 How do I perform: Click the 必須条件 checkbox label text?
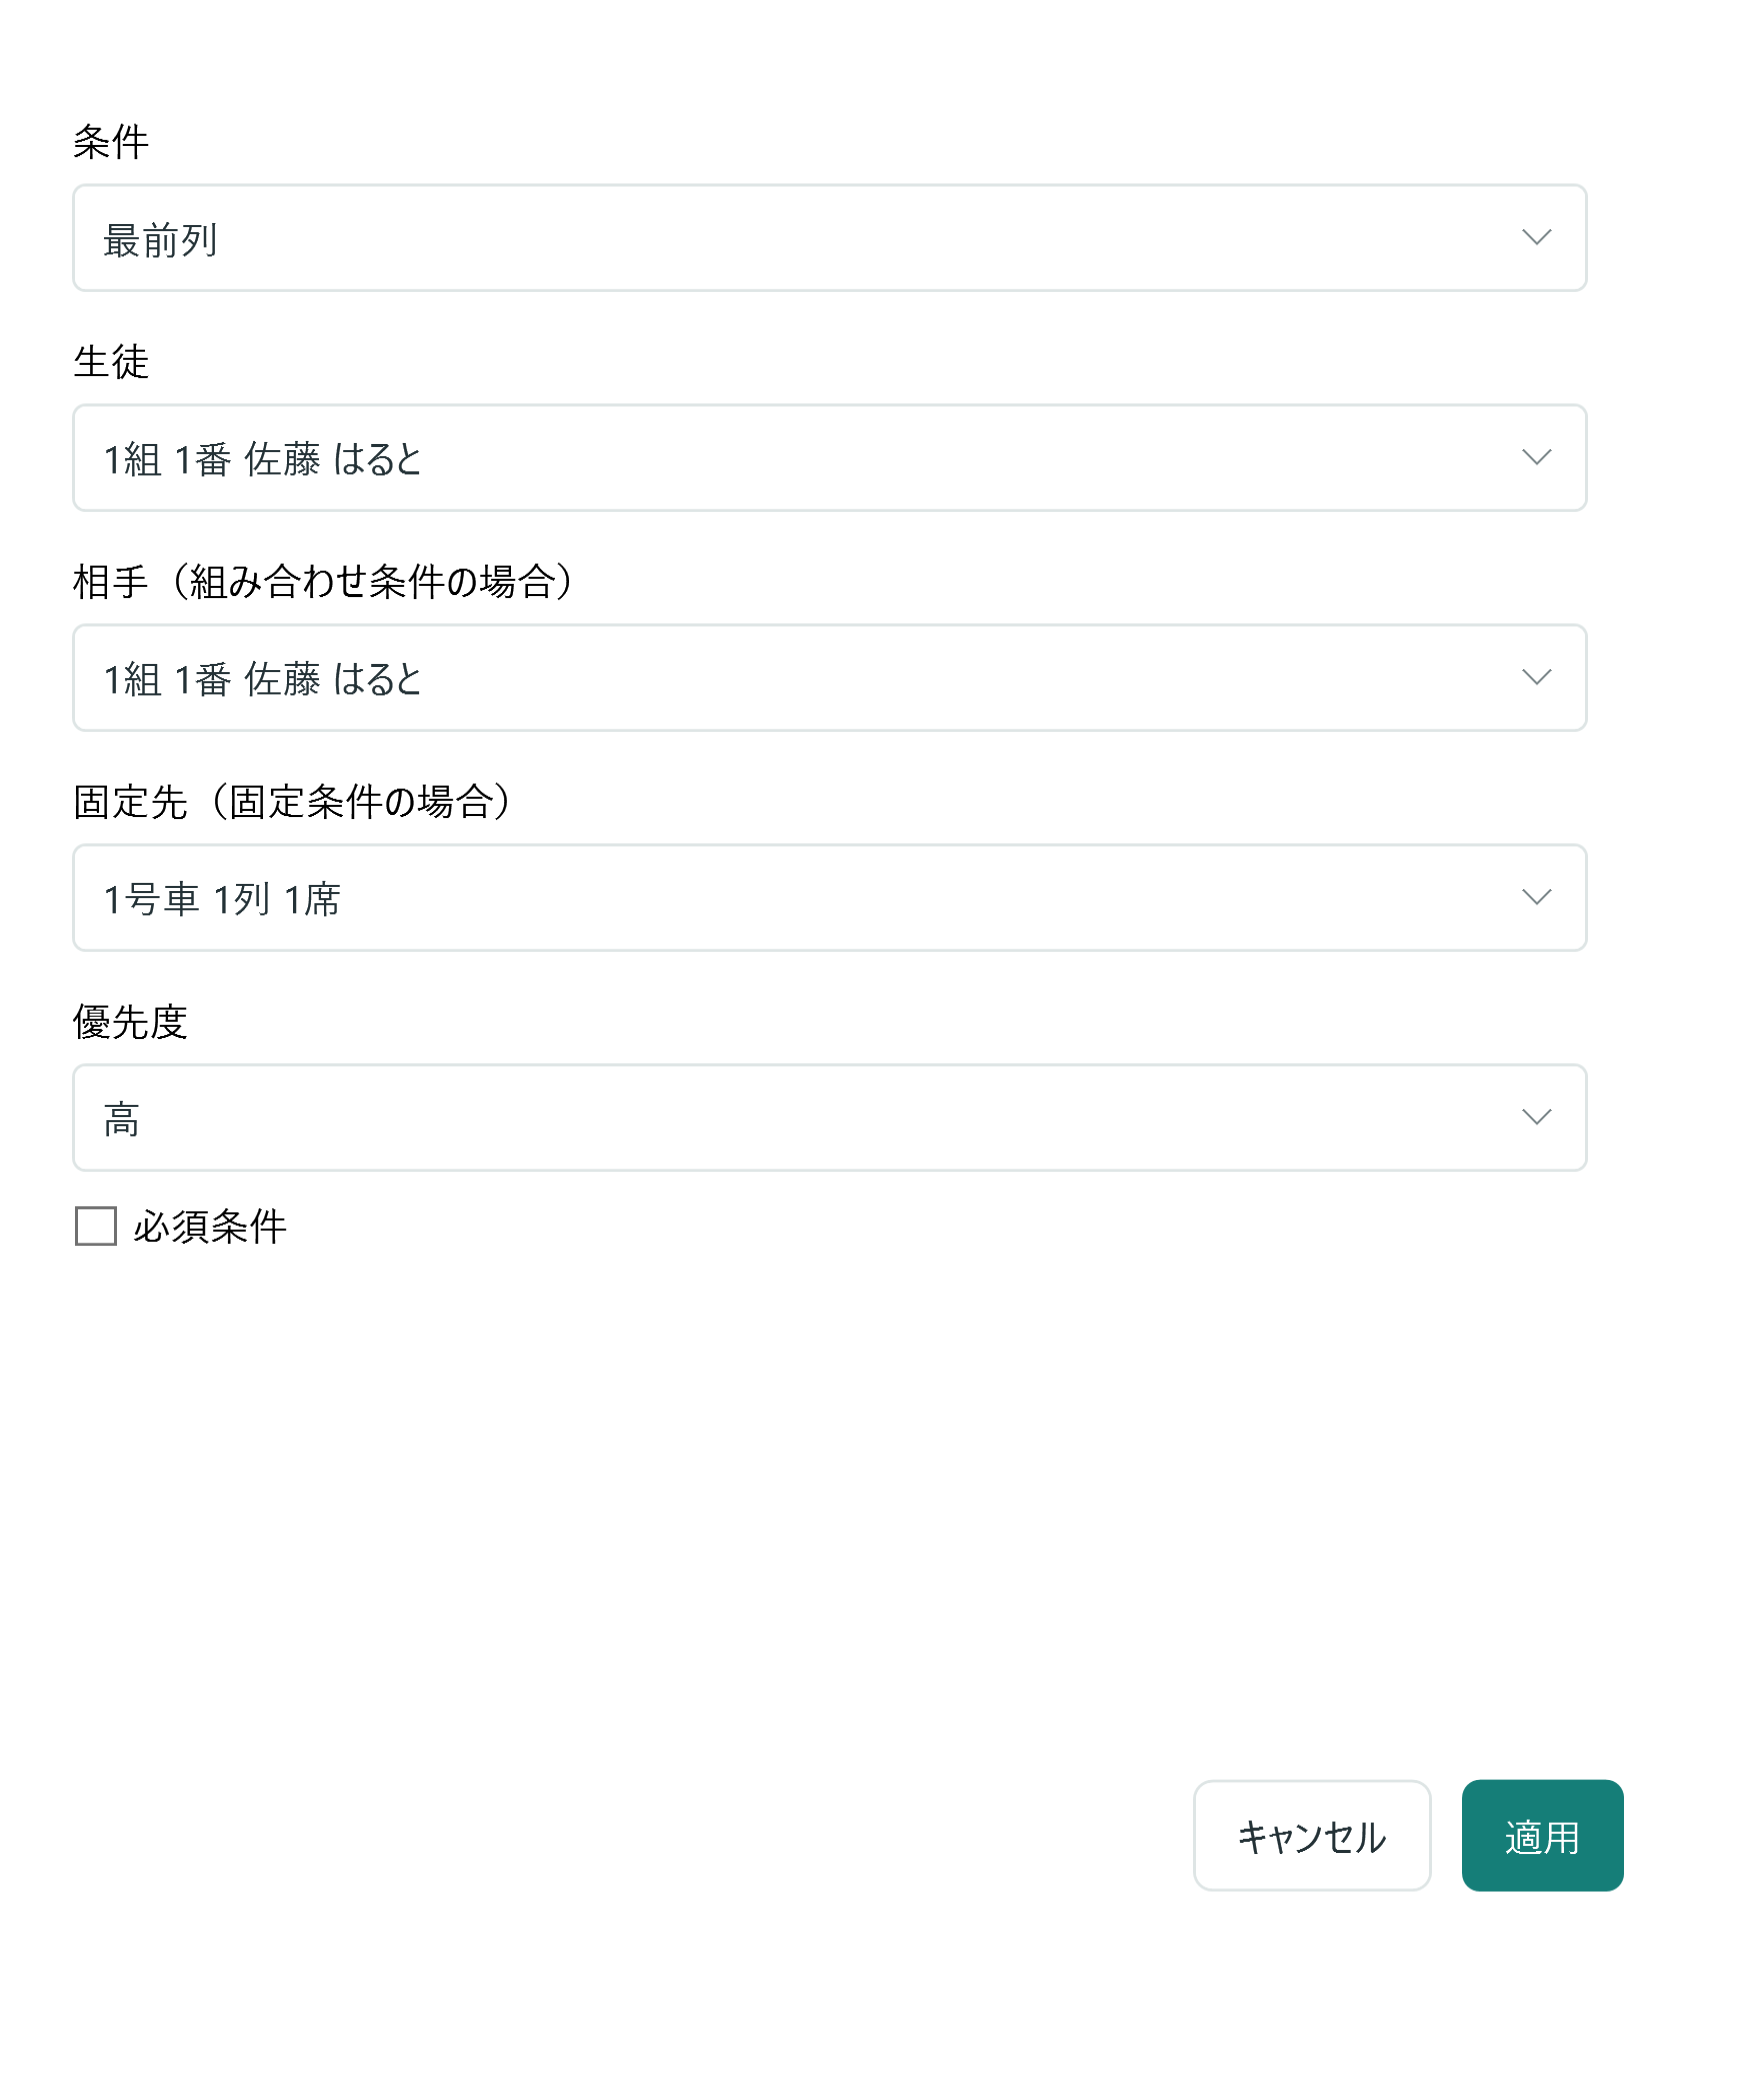click(x=210, y=1226)
